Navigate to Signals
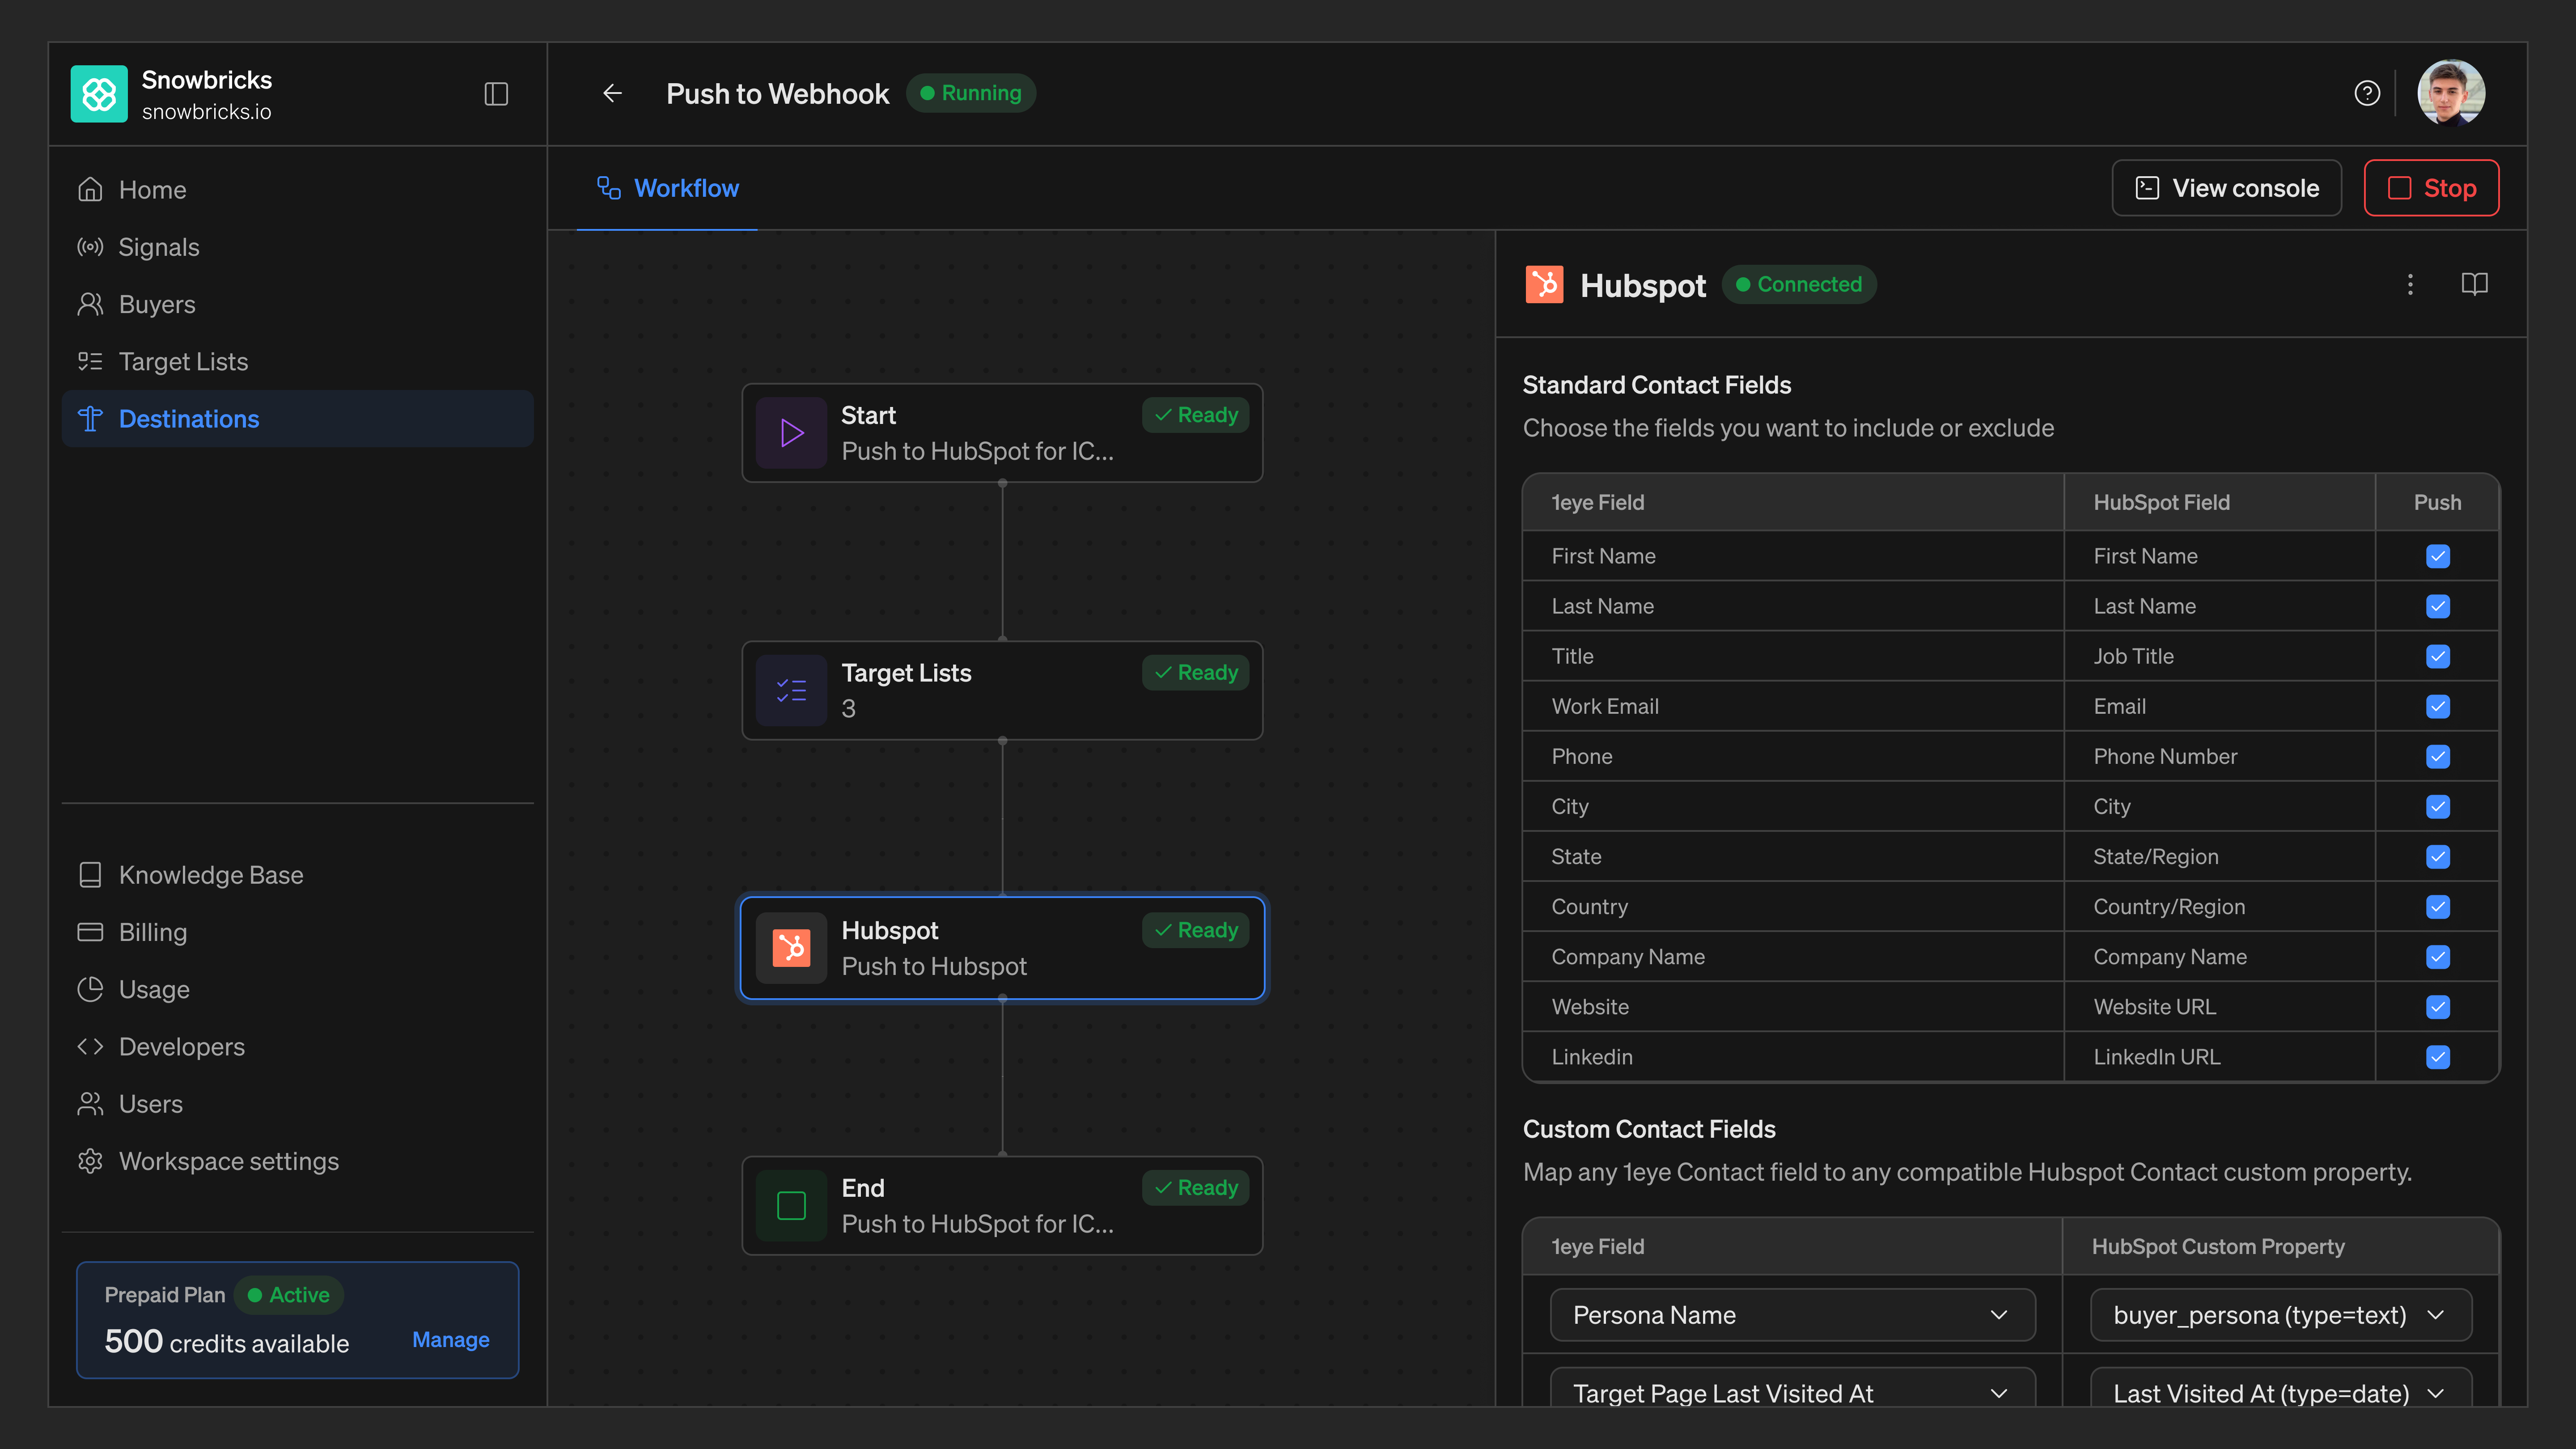 297,247
